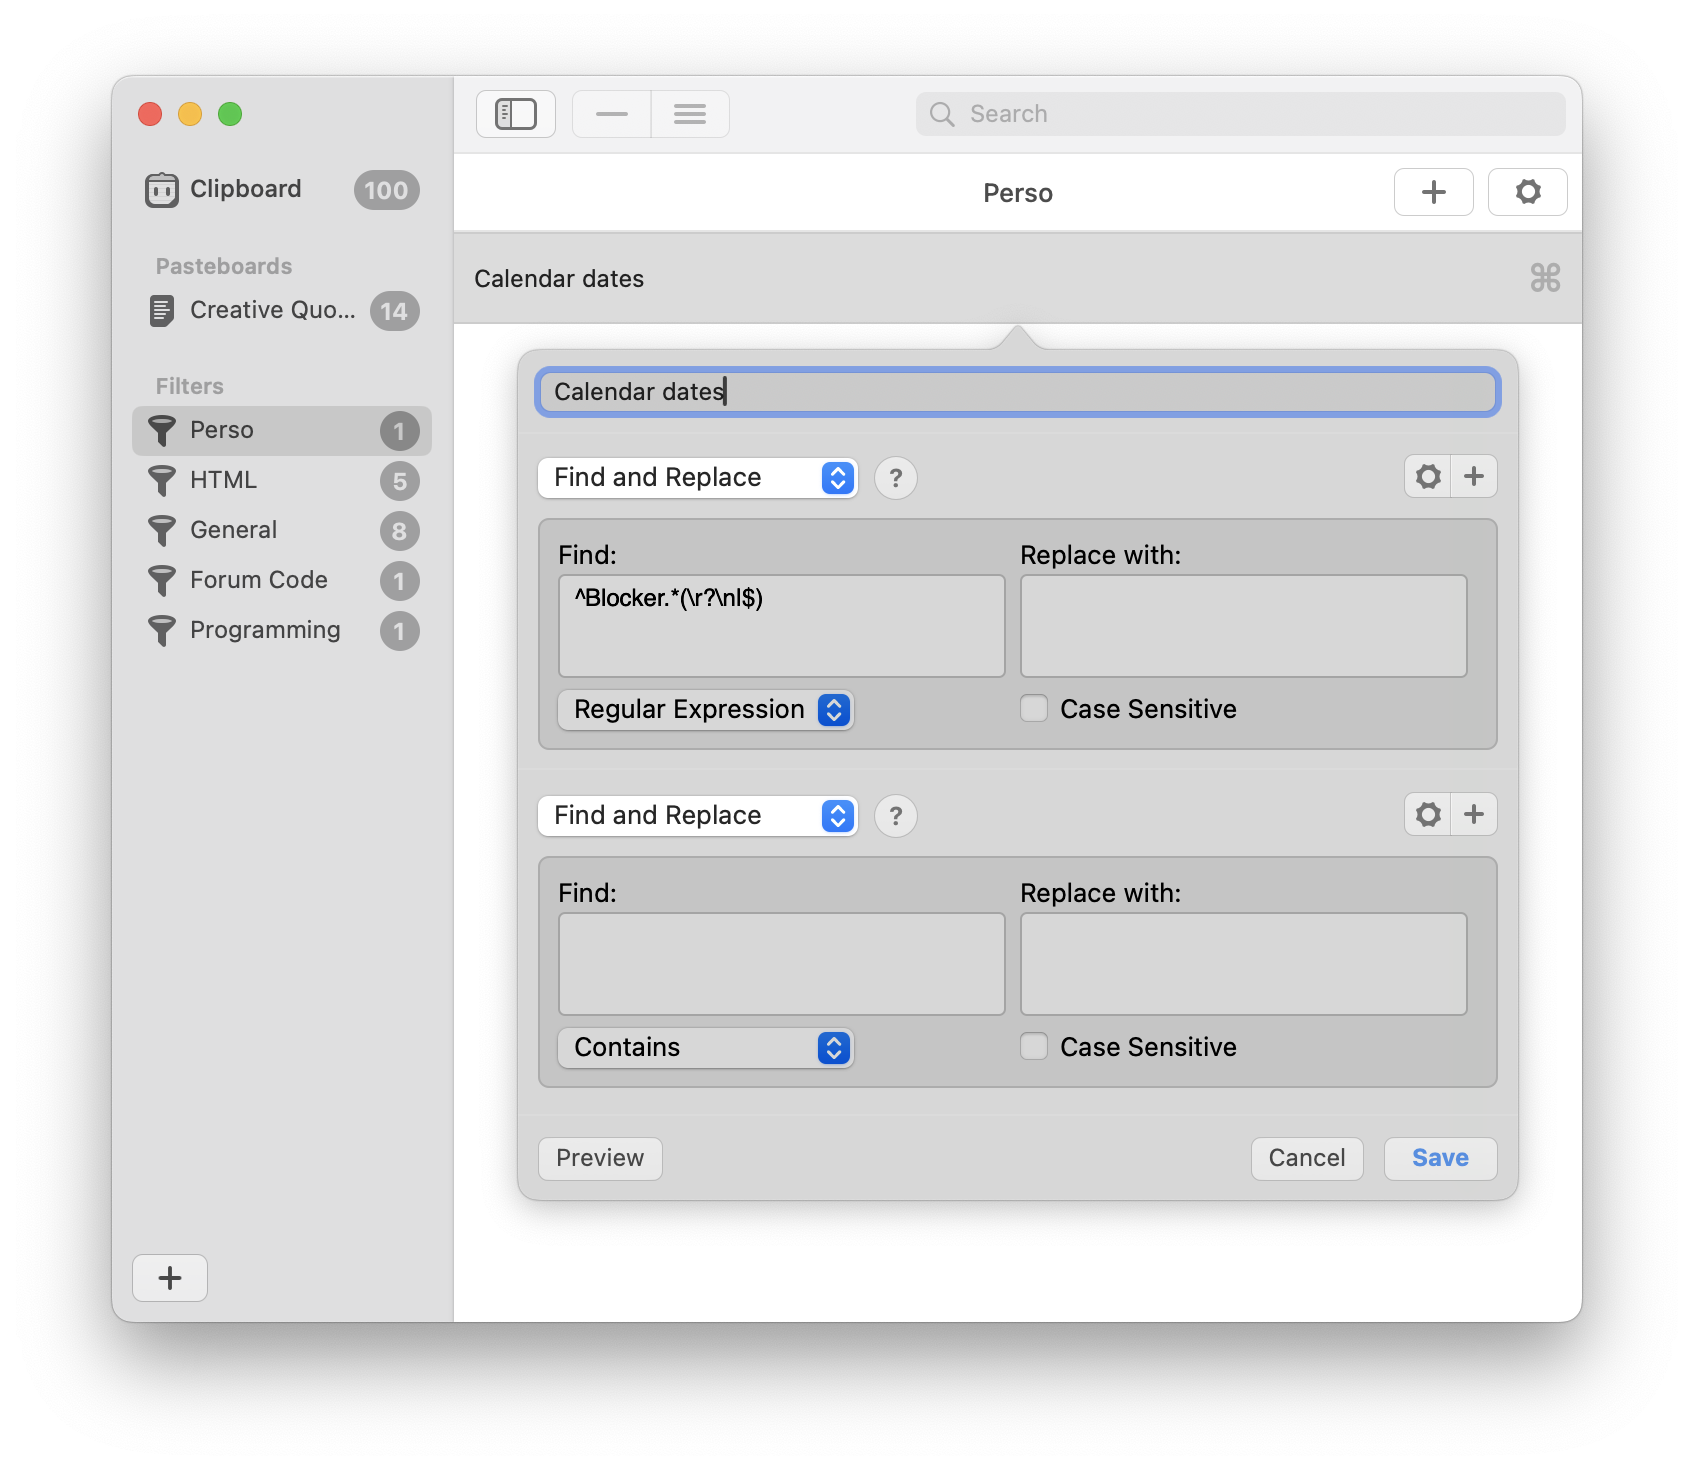Click the keyboard shortcut command icon
The image size is (1694, 1470).
pyautogui.click(x=1544, y=278)
